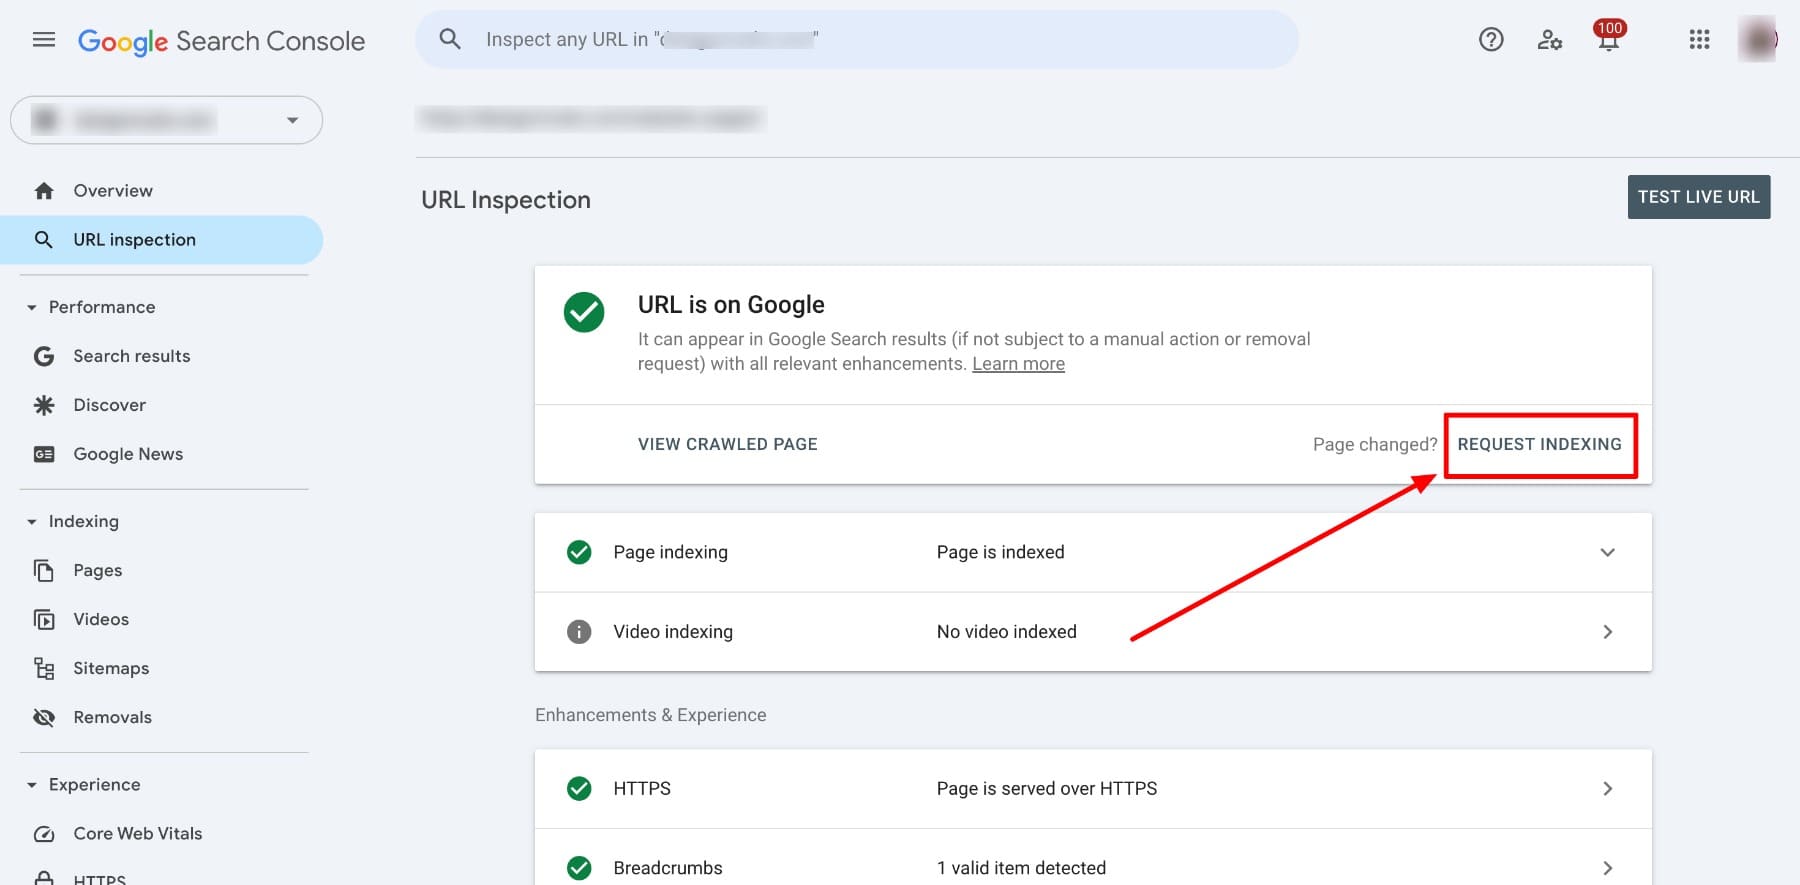Click the Videos icon in sidebar
The image size is (1800, 885).
pyautogui.click(x=44, y=619)
